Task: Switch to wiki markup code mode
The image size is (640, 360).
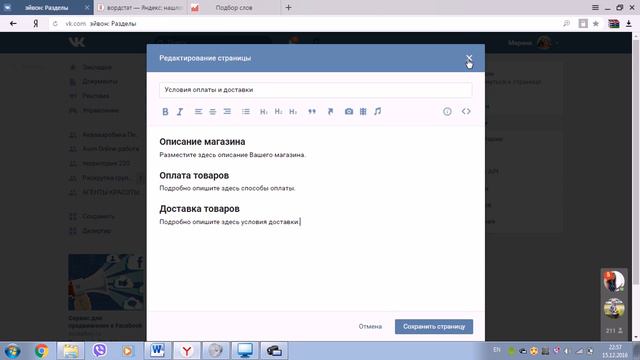Action: [x=466, y=111]
